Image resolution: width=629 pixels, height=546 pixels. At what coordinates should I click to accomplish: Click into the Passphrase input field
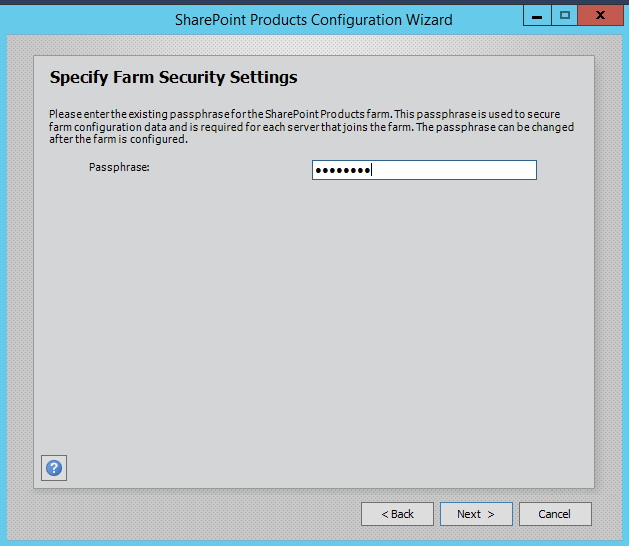424,170
